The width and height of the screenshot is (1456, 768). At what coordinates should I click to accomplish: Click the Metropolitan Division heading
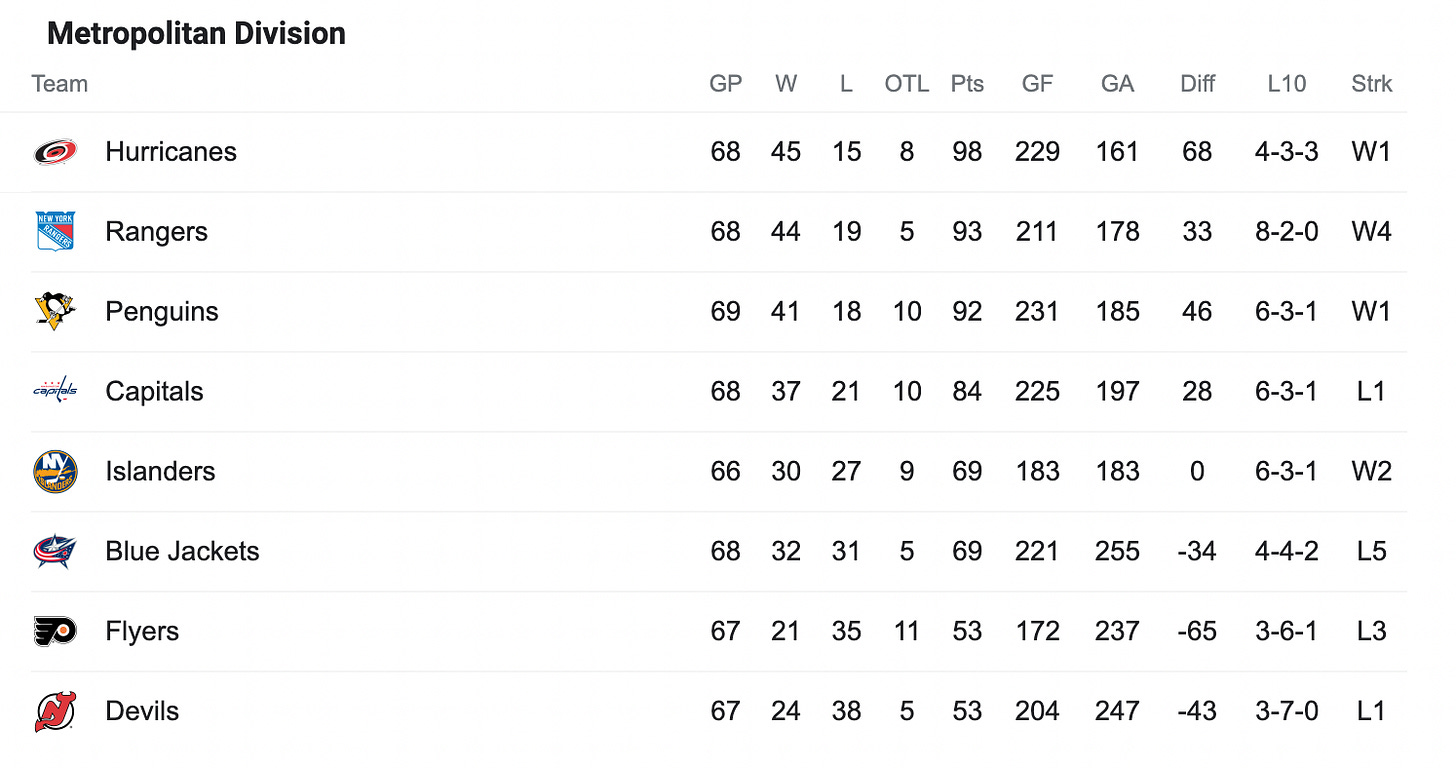(196, 34)
